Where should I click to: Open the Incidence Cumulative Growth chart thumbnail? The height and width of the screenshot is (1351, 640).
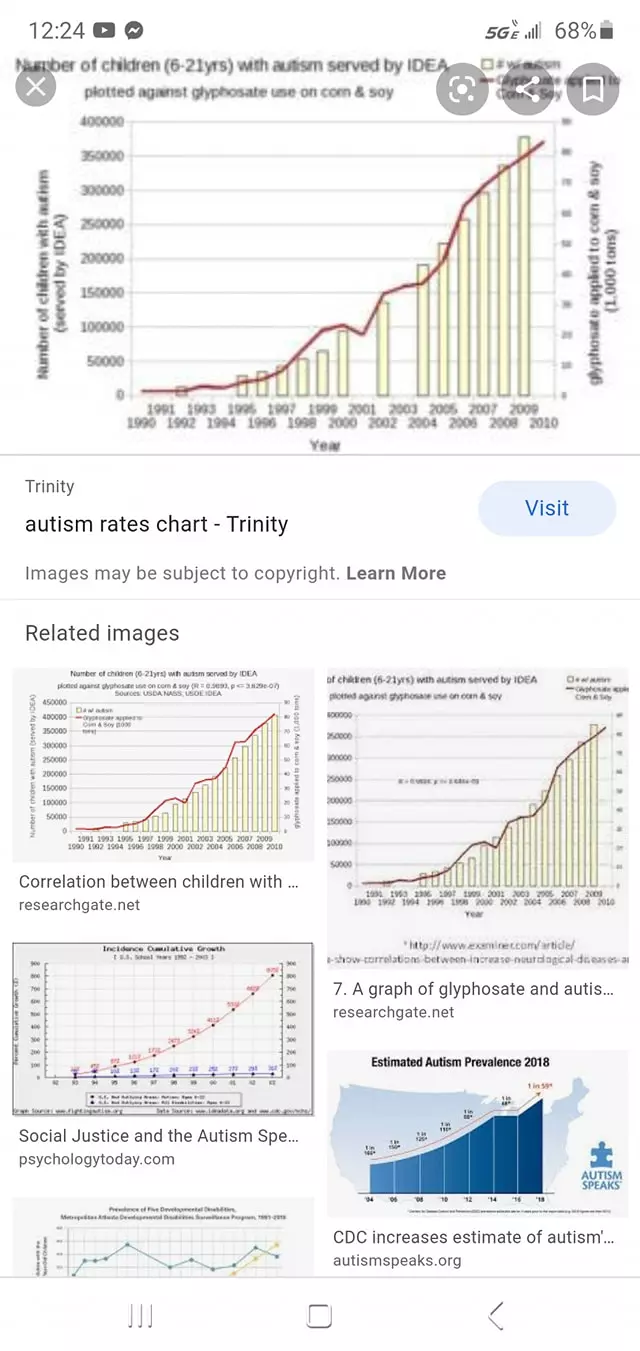[x=163, y=1030]
